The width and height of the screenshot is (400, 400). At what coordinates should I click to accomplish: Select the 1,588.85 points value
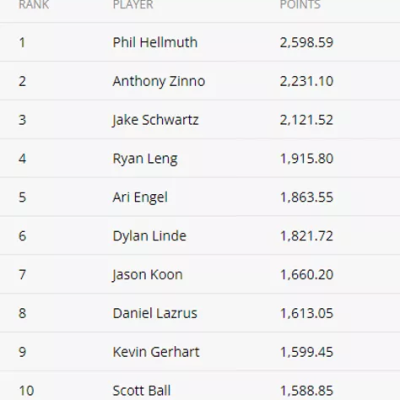click(x=307, y=391)
